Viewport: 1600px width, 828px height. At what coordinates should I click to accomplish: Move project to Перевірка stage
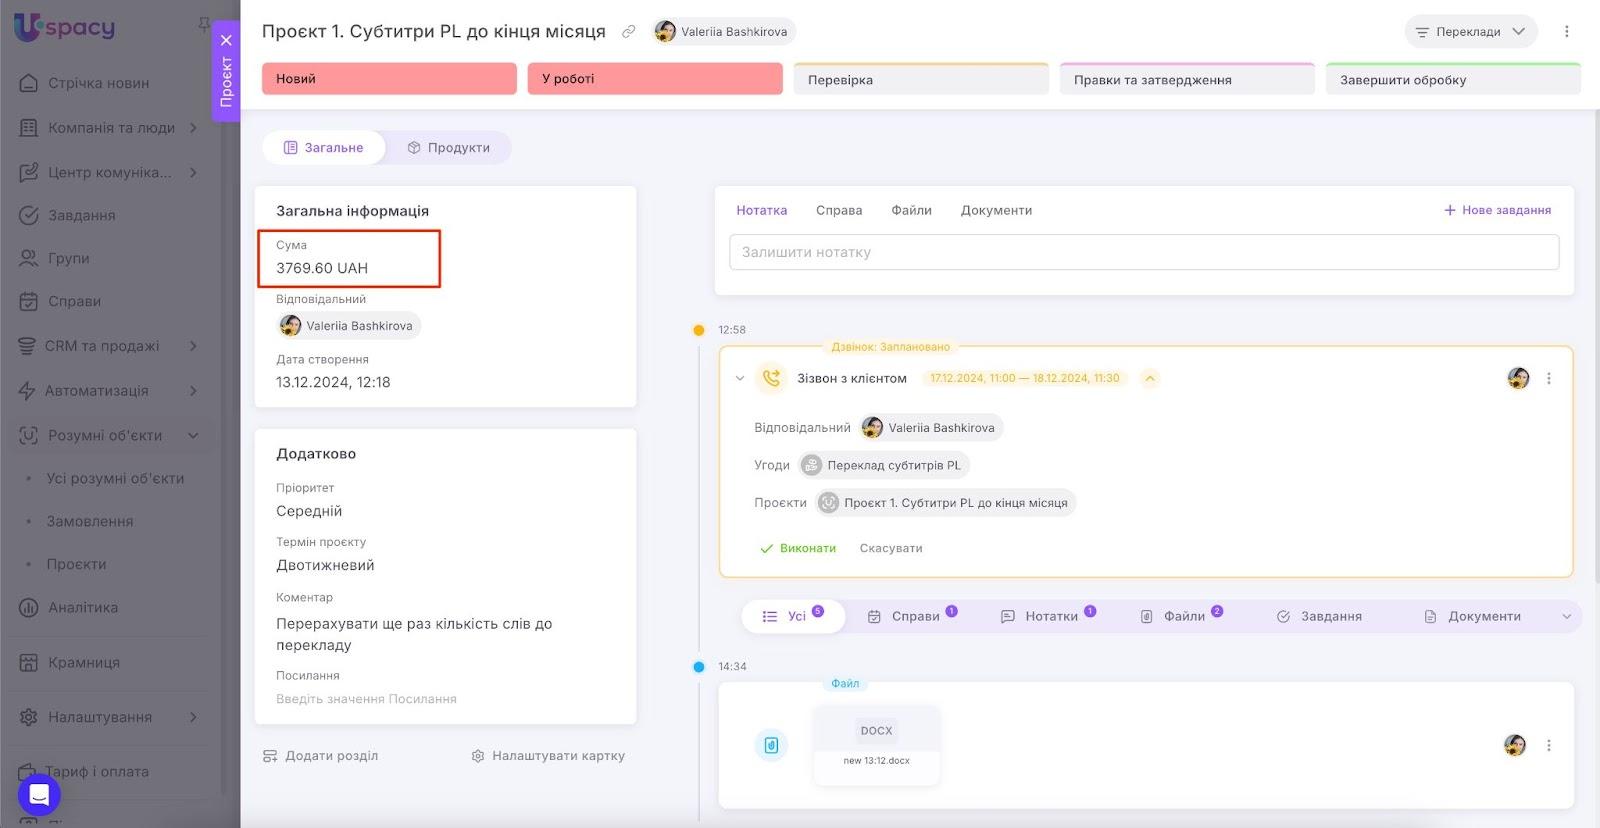click(921, 79)
